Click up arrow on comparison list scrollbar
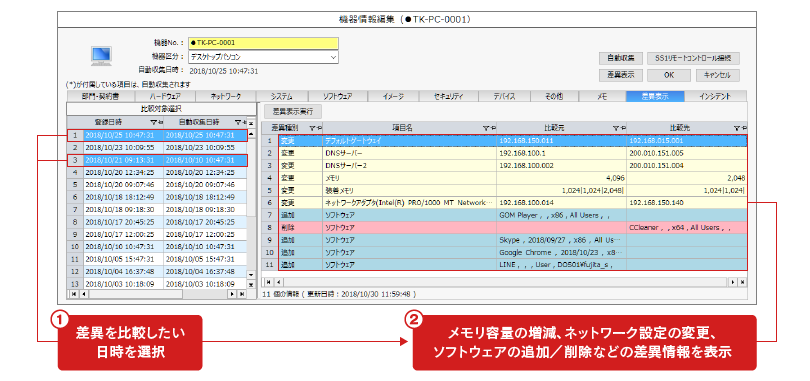The image size is (810, 381). [252, 134]
